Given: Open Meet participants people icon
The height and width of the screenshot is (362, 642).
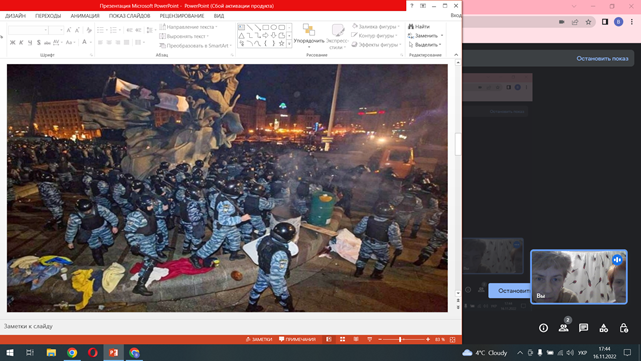Looking at the screenshot, I should click(x=563, y=328).
